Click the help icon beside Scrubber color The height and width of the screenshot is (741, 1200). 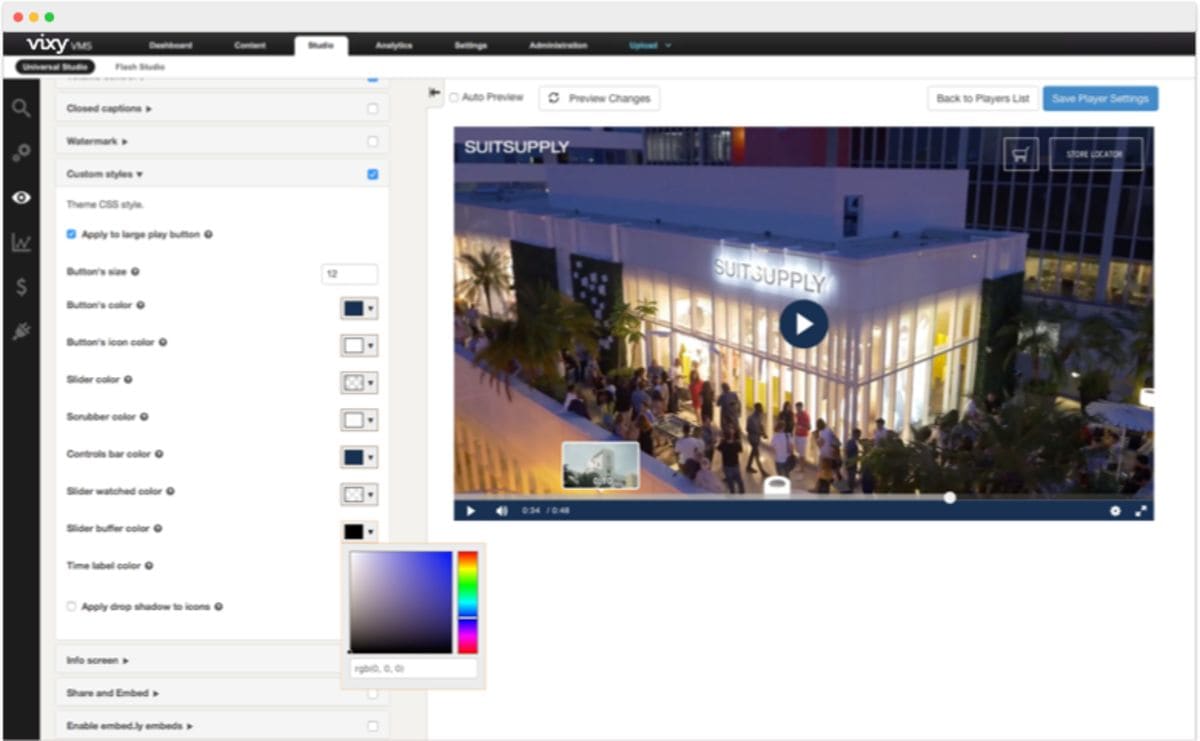pyautogui.click(x=144, y=416)
